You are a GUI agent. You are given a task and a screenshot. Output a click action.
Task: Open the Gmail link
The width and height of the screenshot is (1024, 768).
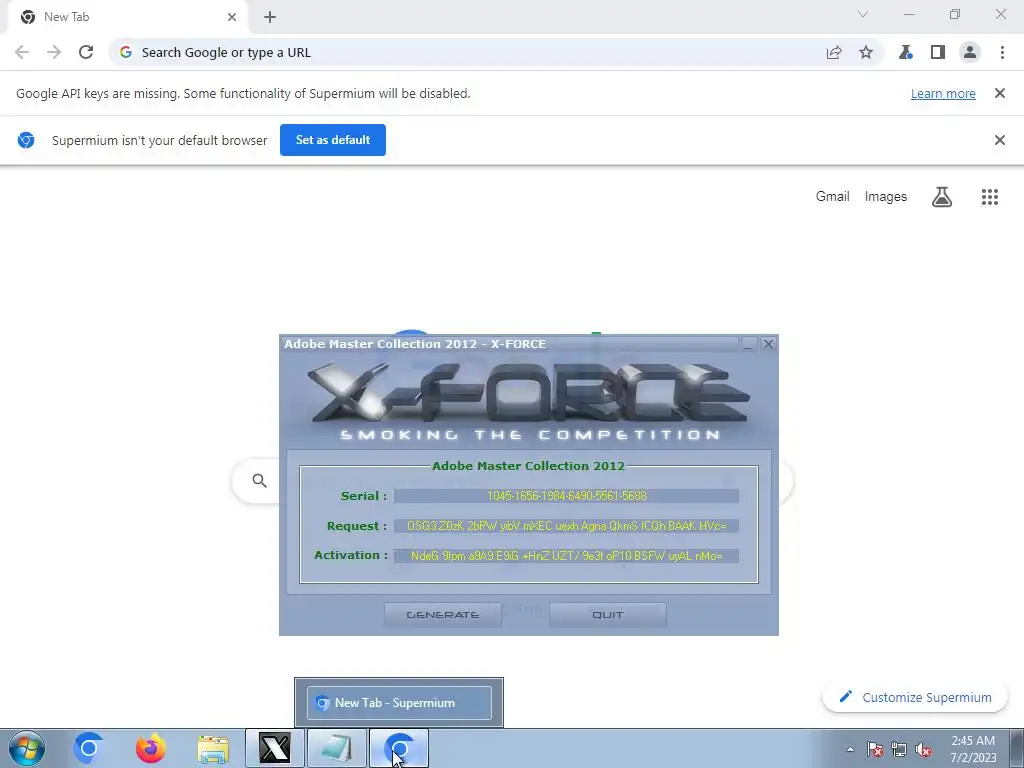click(x=833, y=197)
